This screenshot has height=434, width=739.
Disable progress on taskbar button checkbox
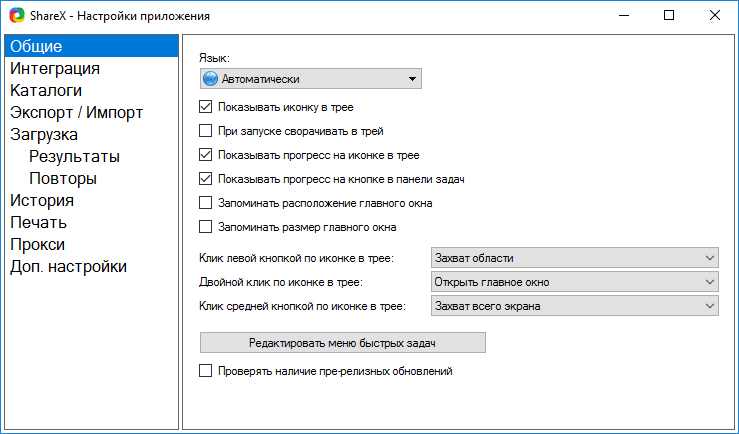[205, 179]
